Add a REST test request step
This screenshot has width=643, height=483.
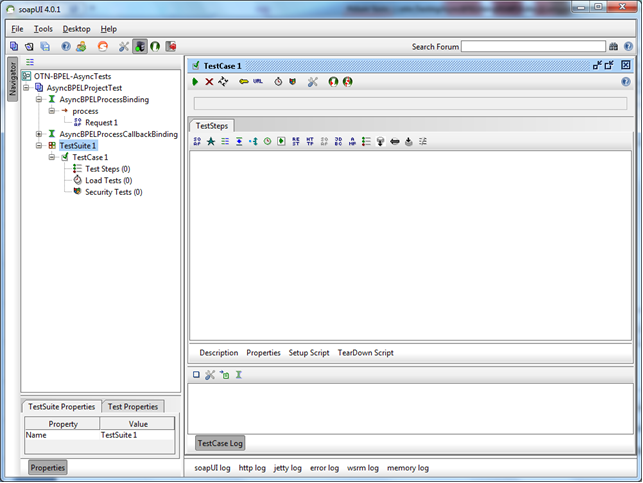coord(296,141)
